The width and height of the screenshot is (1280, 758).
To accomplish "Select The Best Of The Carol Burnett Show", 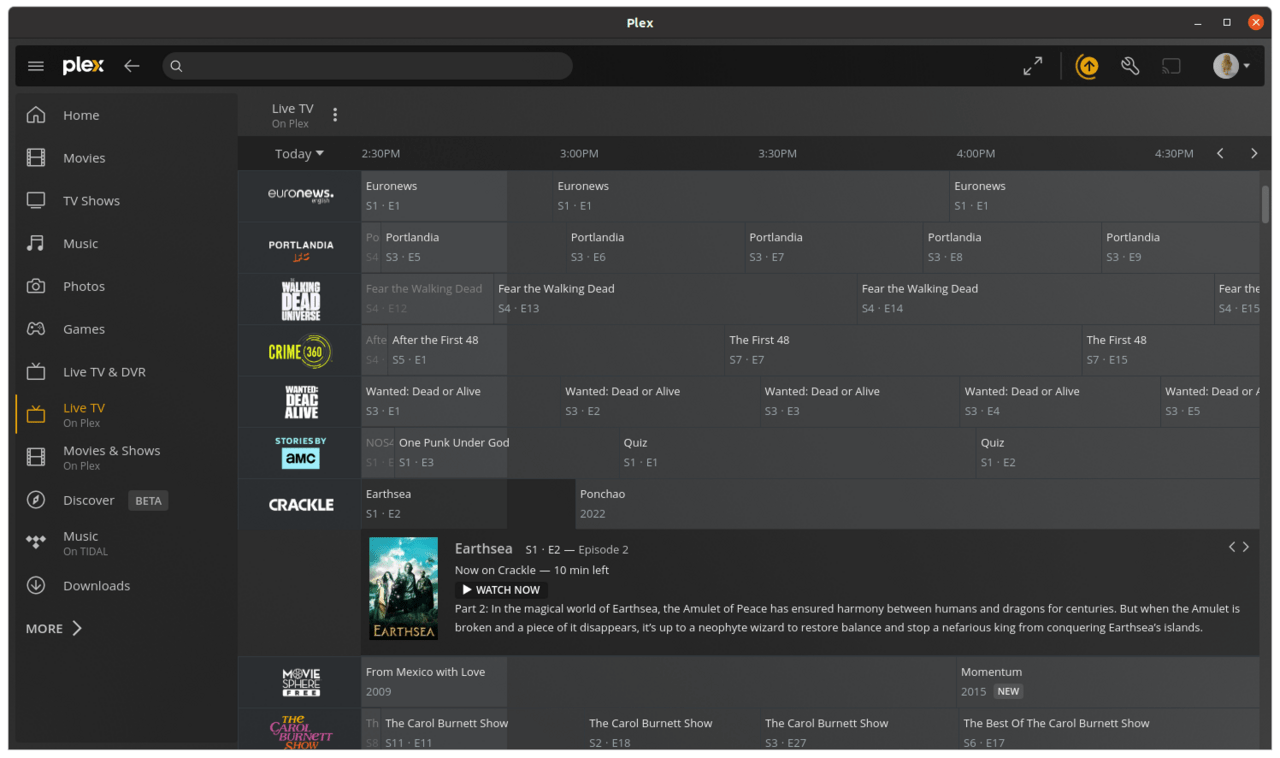I will coord(1109,731).
